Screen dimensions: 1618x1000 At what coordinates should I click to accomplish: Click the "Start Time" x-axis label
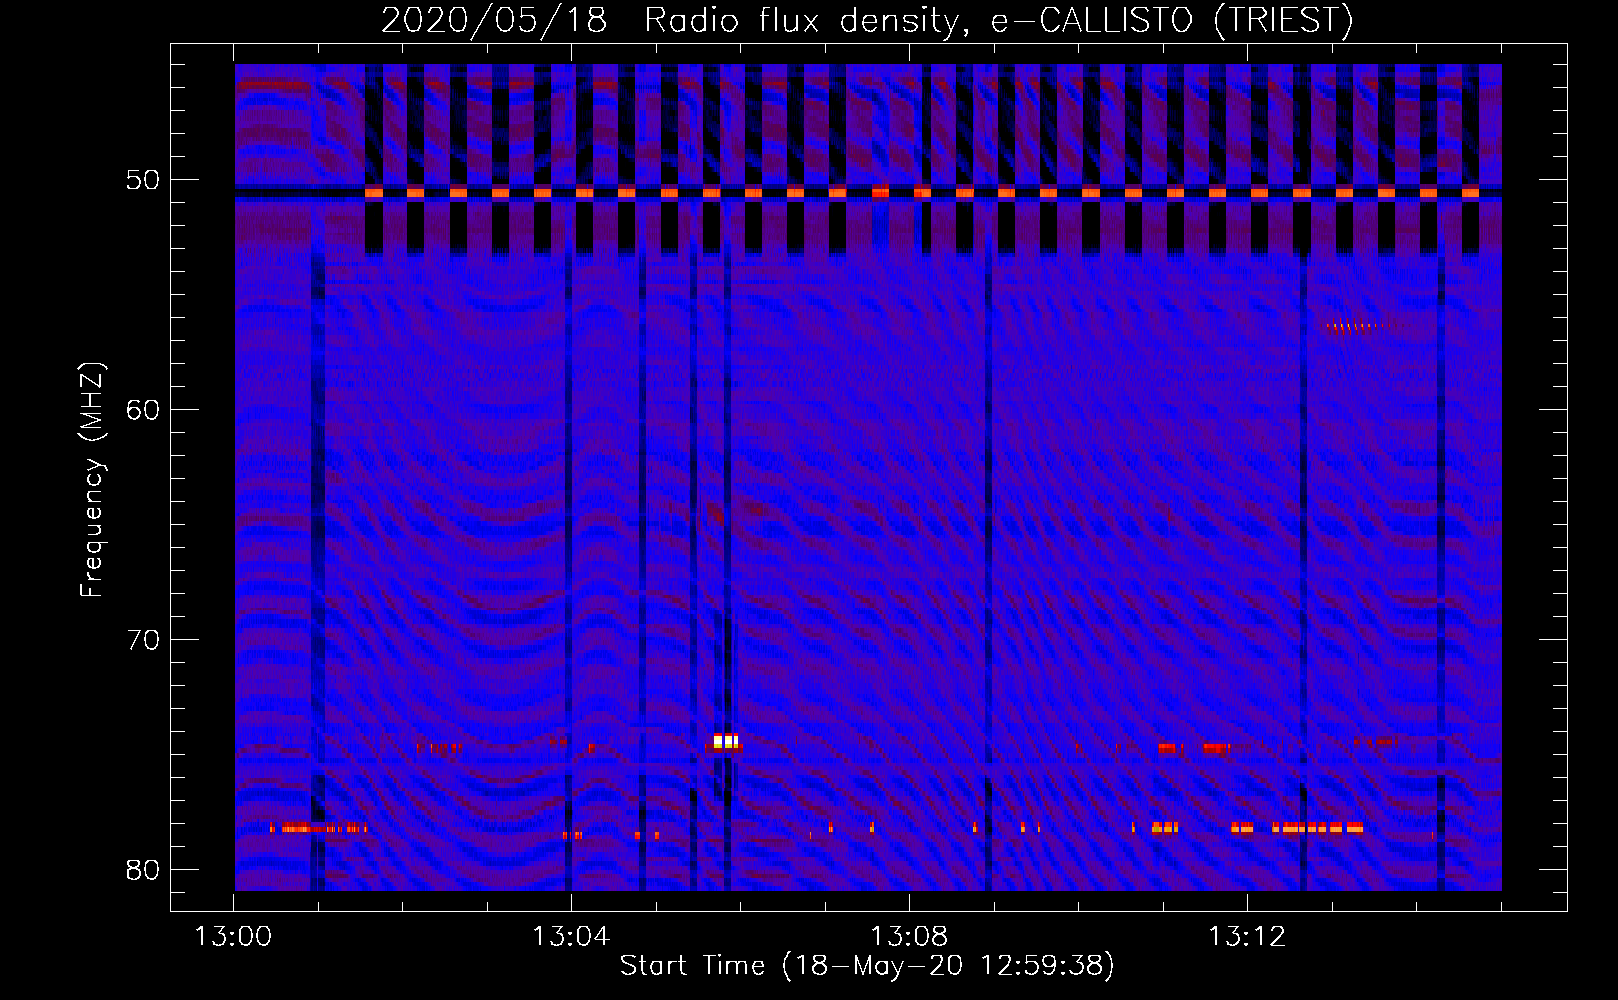(866, 966)
